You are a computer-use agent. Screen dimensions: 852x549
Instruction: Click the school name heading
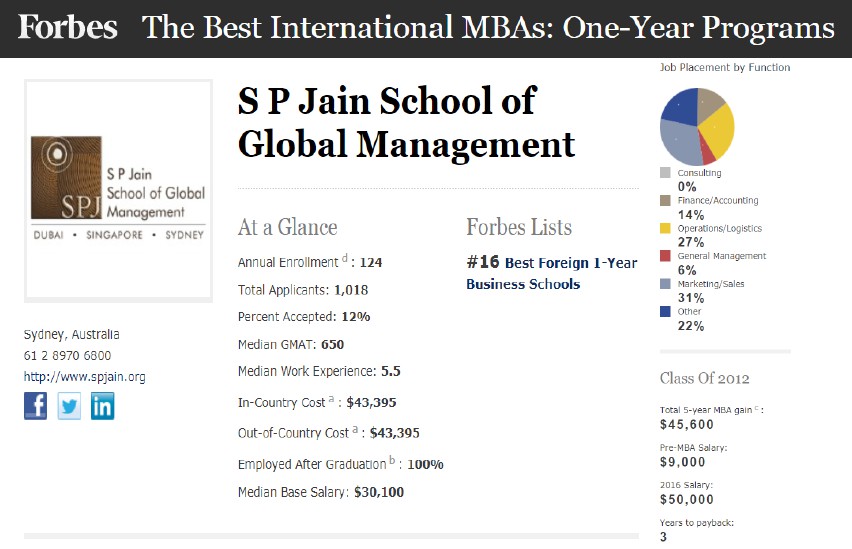pos(406,123)
